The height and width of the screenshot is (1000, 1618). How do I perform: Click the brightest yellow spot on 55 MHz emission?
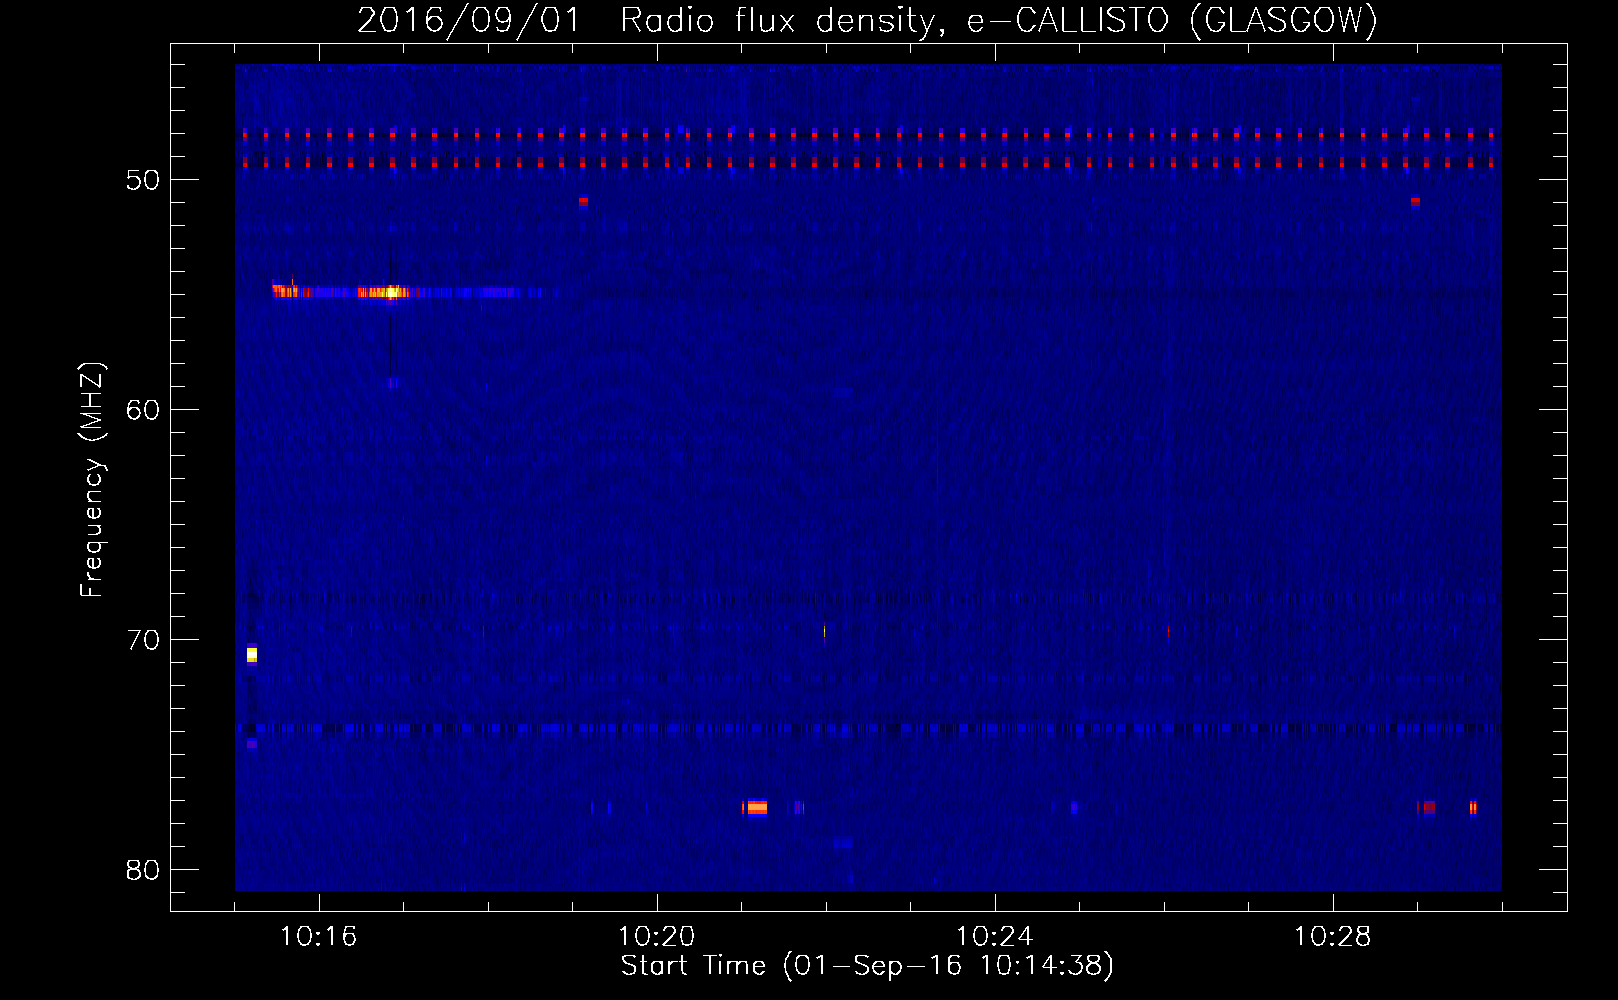click(393, 292)
